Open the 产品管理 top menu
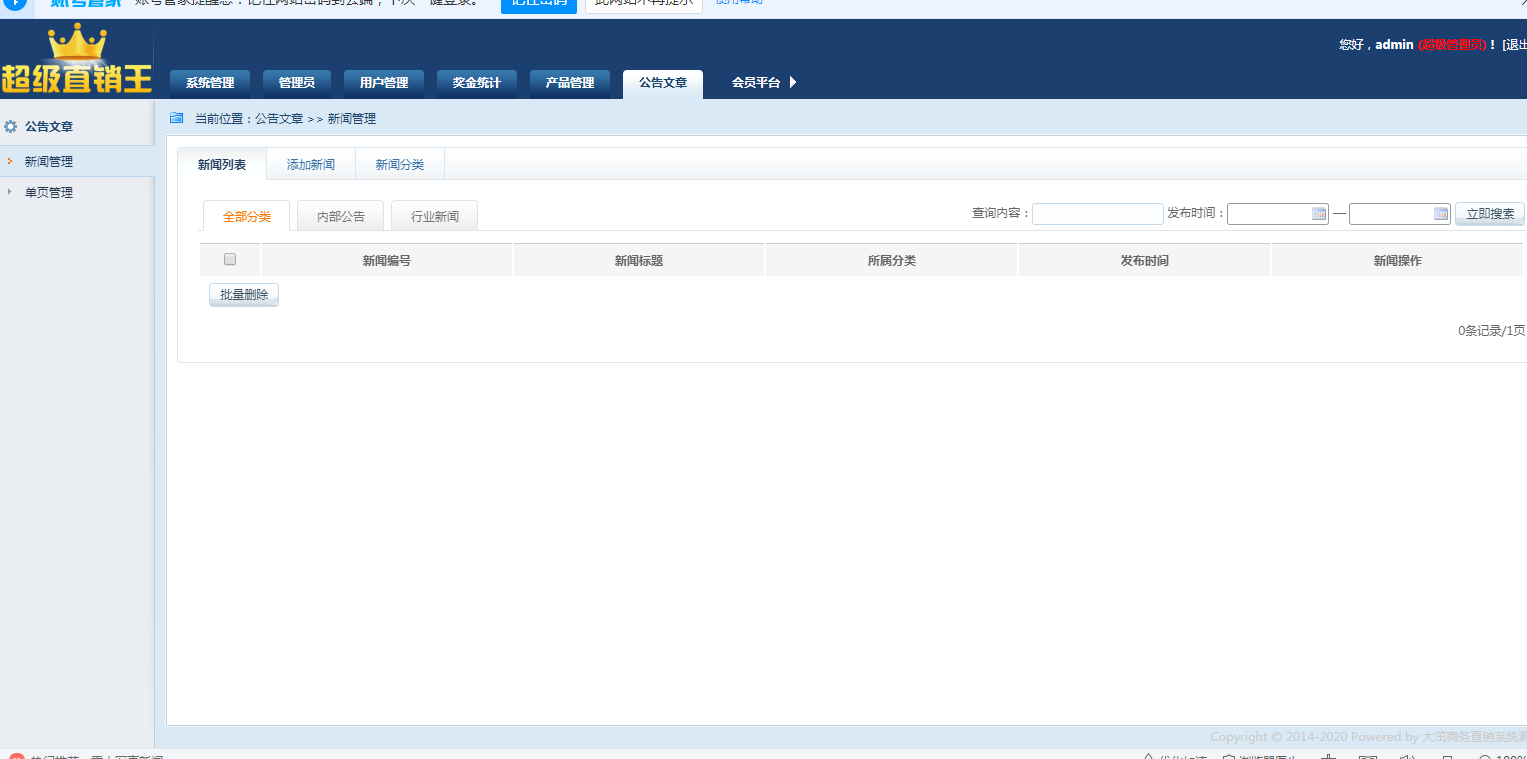 570,83
